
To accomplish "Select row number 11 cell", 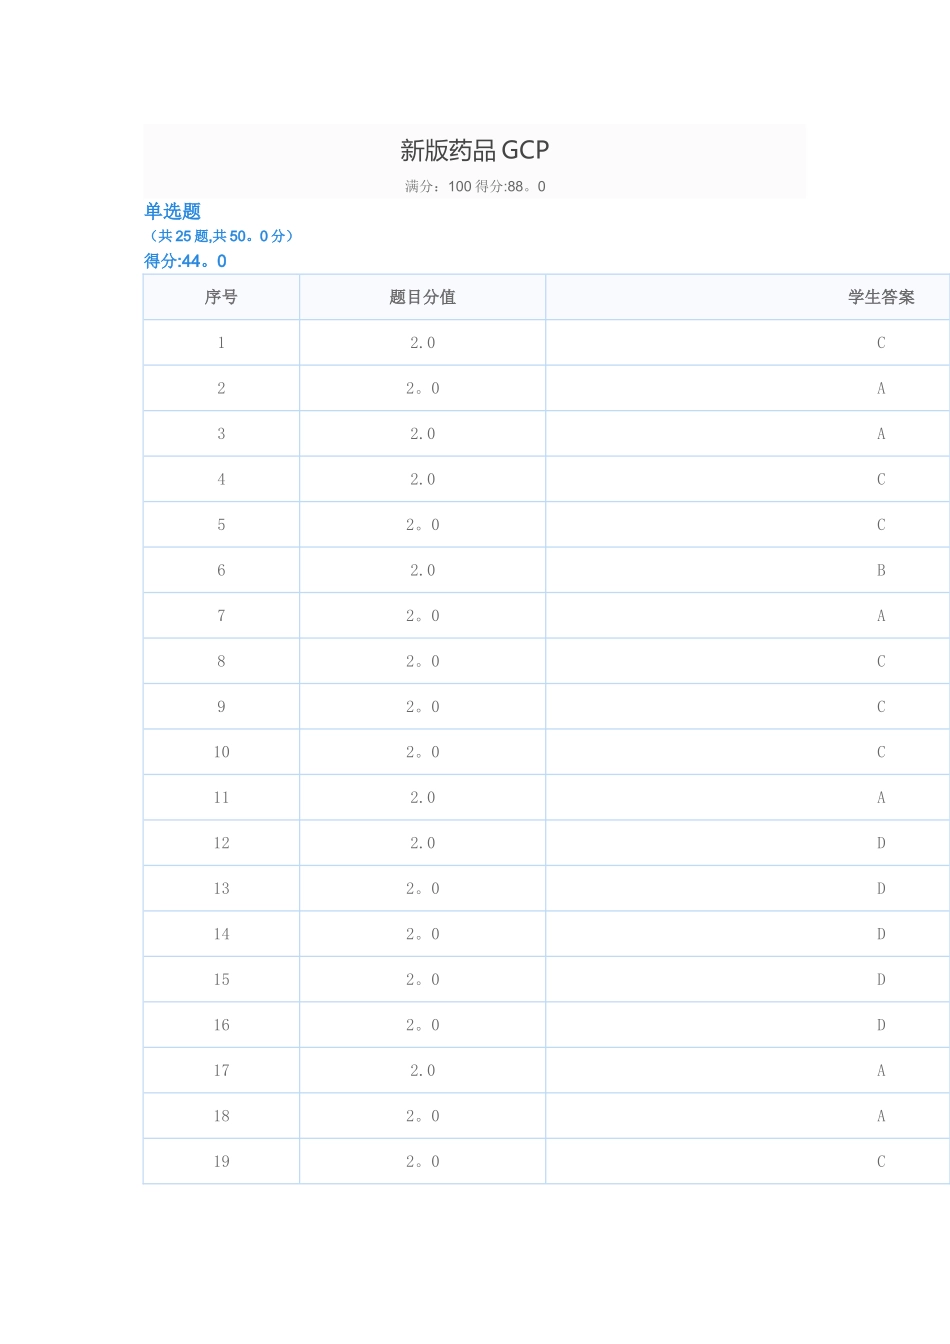I will (221, 798).
